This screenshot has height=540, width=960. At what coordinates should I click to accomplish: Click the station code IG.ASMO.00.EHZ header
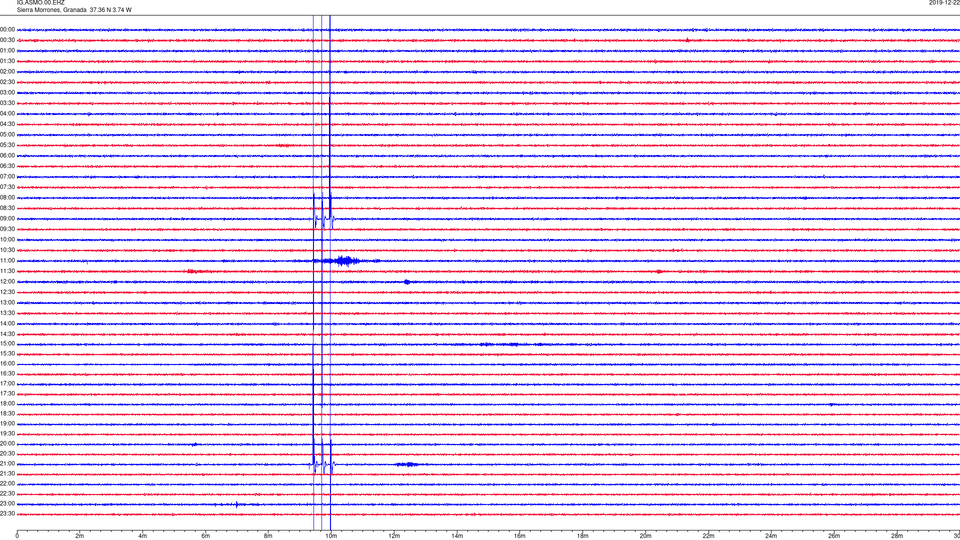(40, 2)
